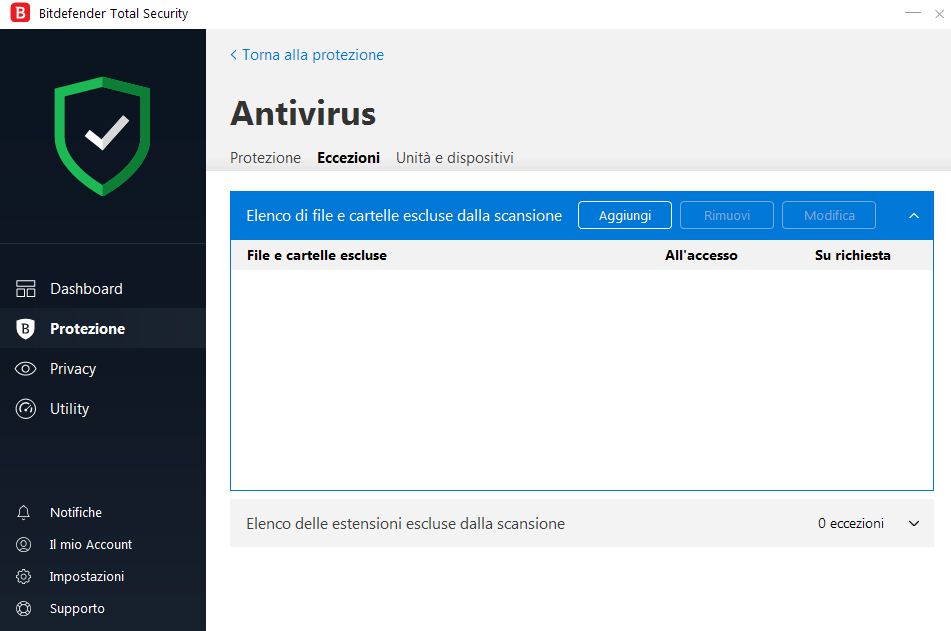Click the All'accesso column header
Image resolution: width=951 pixels, height=631 pixels.
click(x=701, y=255)
